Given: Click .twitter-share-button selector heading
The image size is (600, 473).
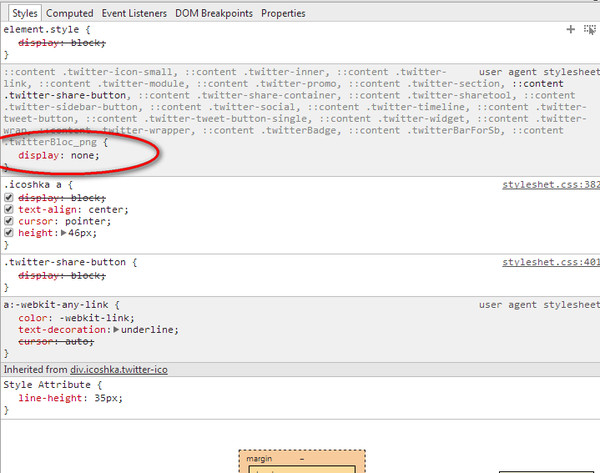Looking at the screenshot, I should (65, 262).
